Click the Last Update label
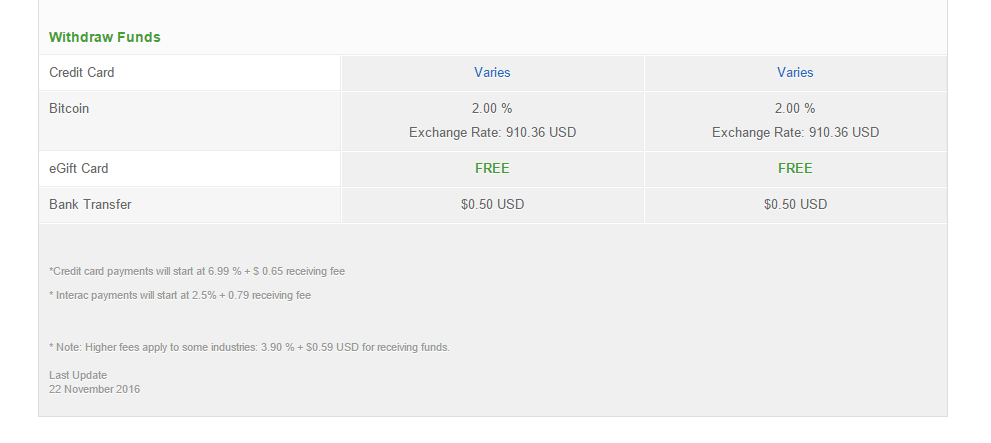Image resolution: width=991 pixels, height=443 pixels. (78, 375)
